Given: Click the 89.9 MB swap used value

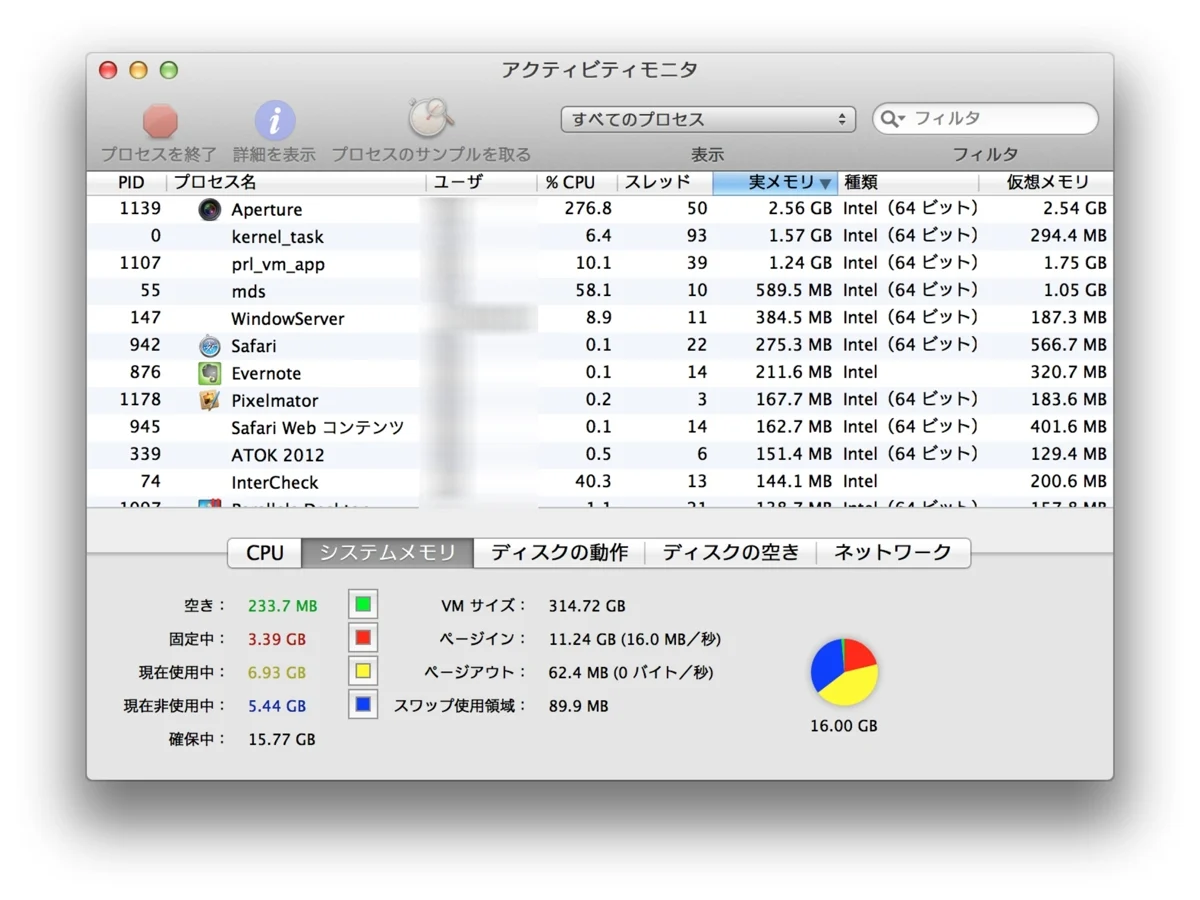Looking at the screenshot, I should point(578,706).
